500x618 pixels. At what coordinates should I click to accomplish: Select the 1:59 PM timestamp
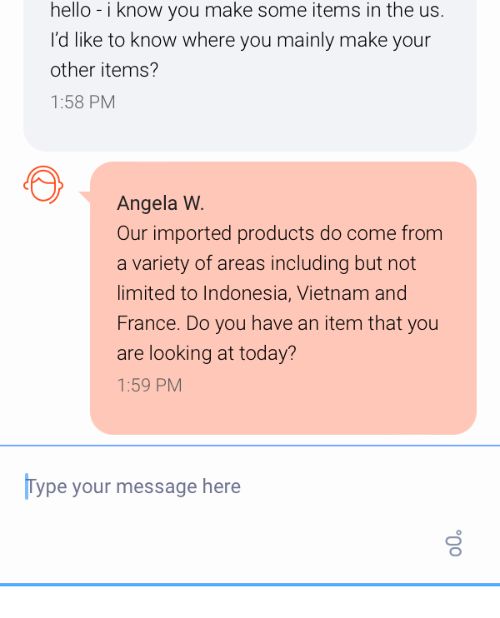pos(149,385)
